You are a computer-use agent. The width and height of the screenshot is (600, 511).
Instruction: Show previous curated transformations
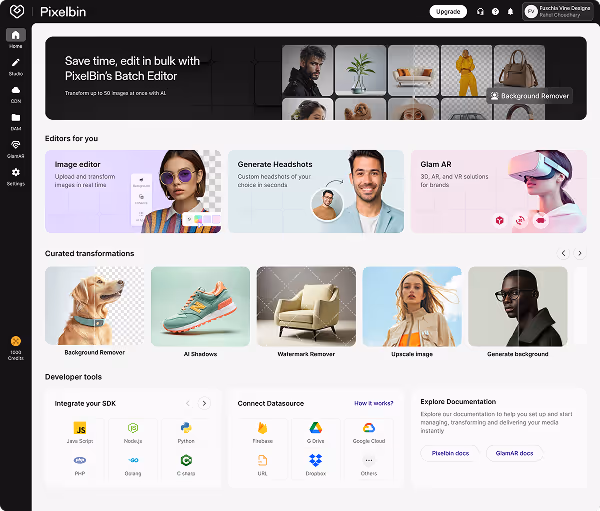[x=563, y=253]
